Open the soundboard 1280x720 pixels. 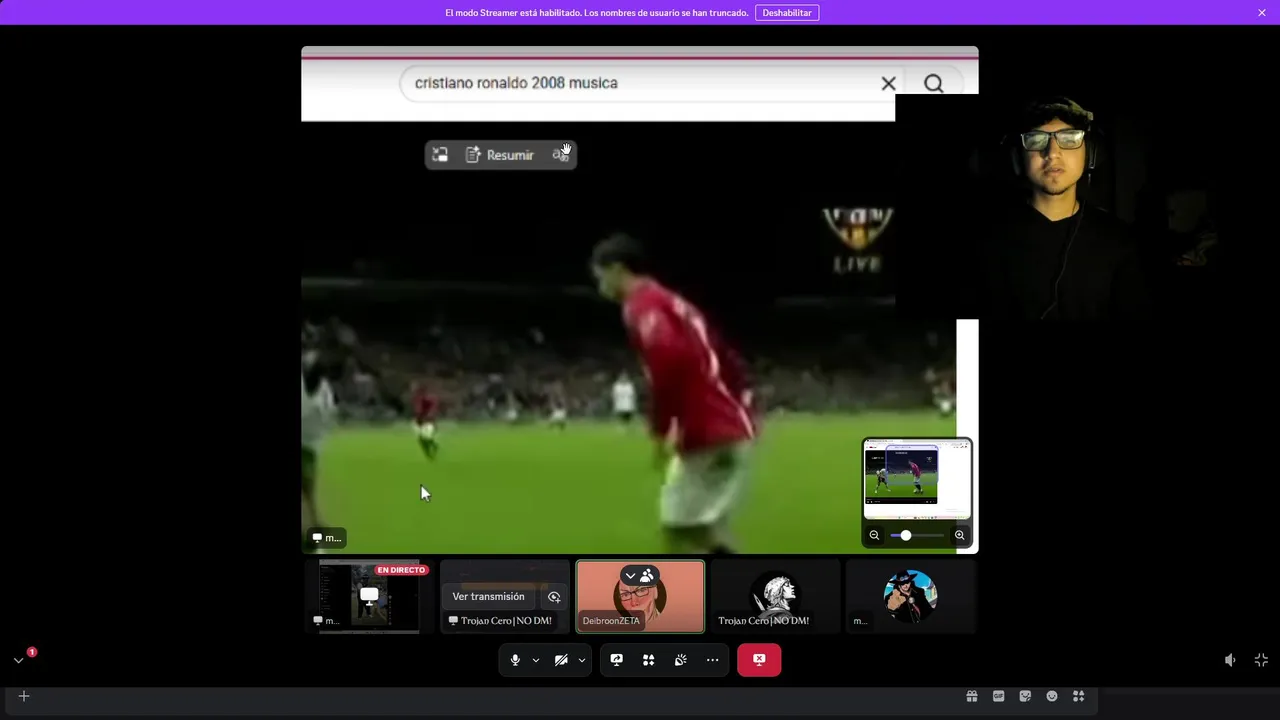pyautogui.click(x=681, y=660)
